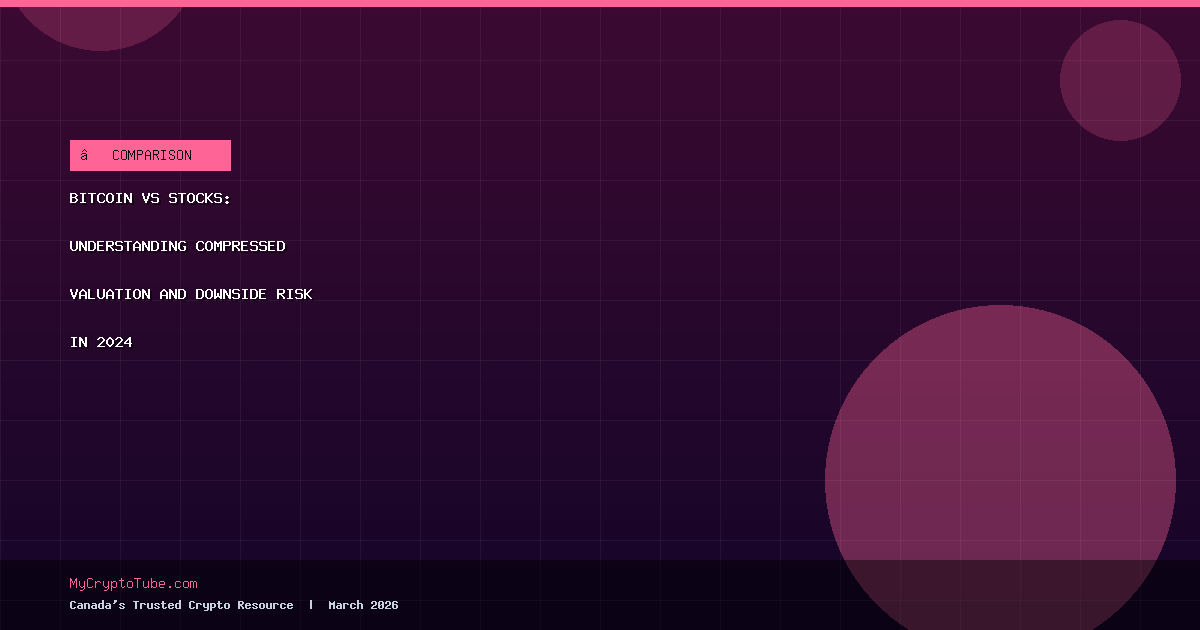Select the "IN 2024" headline line
This screenshot has height=630, width=1200.
(x=100, y=342)
